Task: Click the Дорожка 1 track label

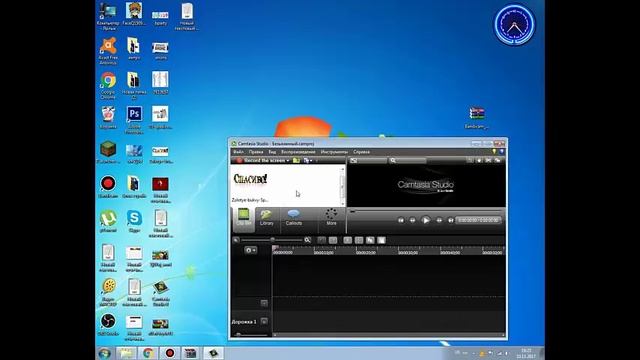Action: [244, 322]
